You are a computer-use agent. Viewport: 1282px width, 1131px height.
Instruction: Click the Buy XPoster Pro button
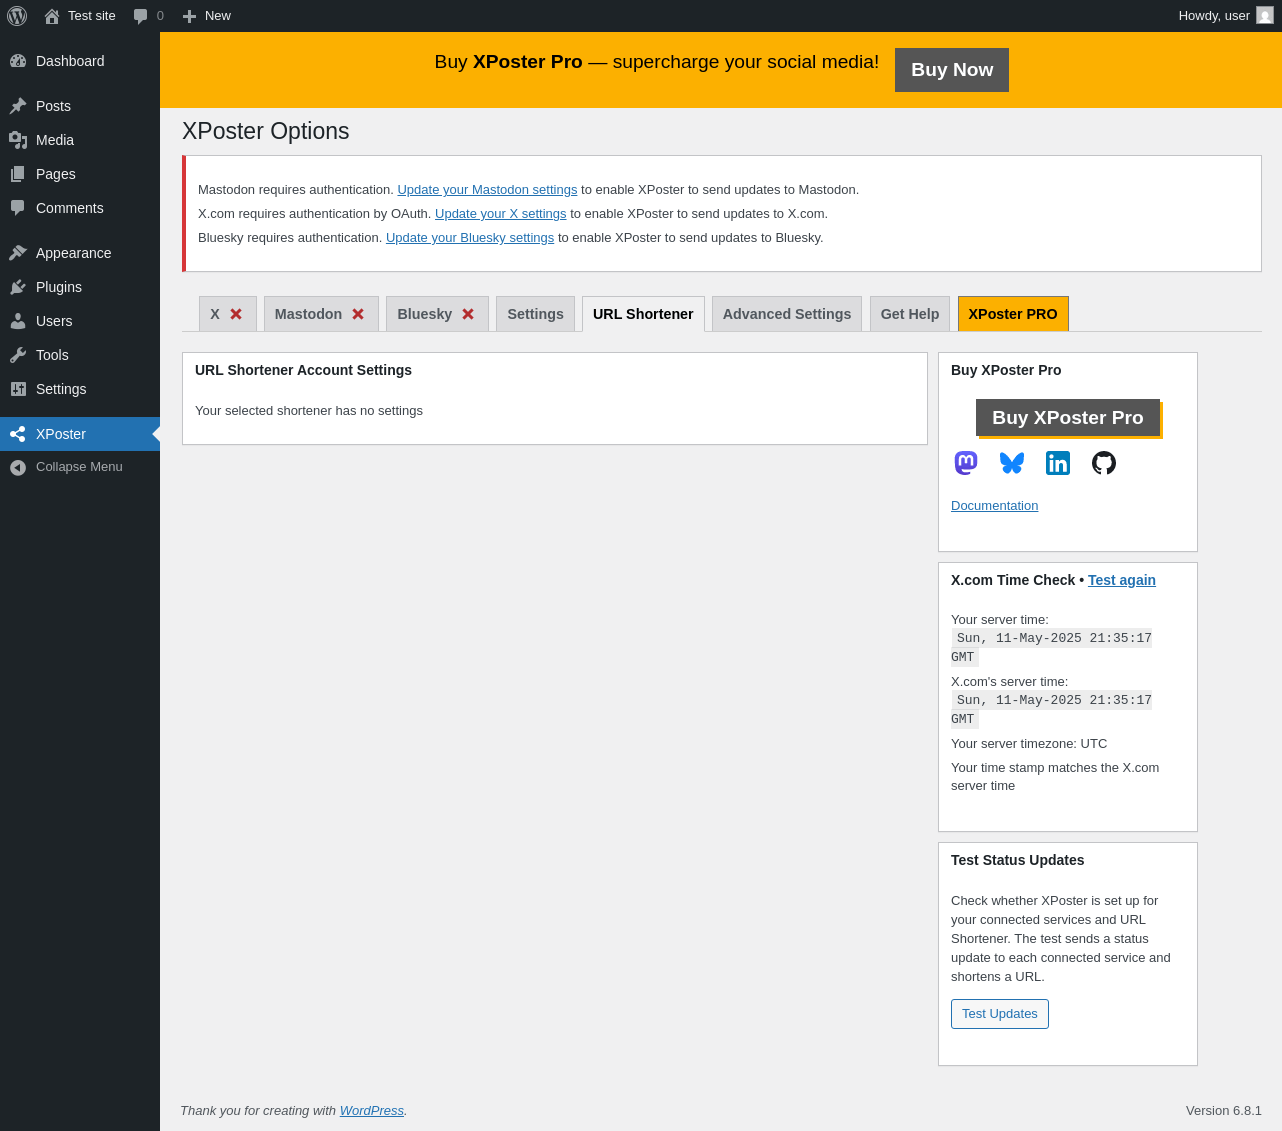coord(1068,418)
